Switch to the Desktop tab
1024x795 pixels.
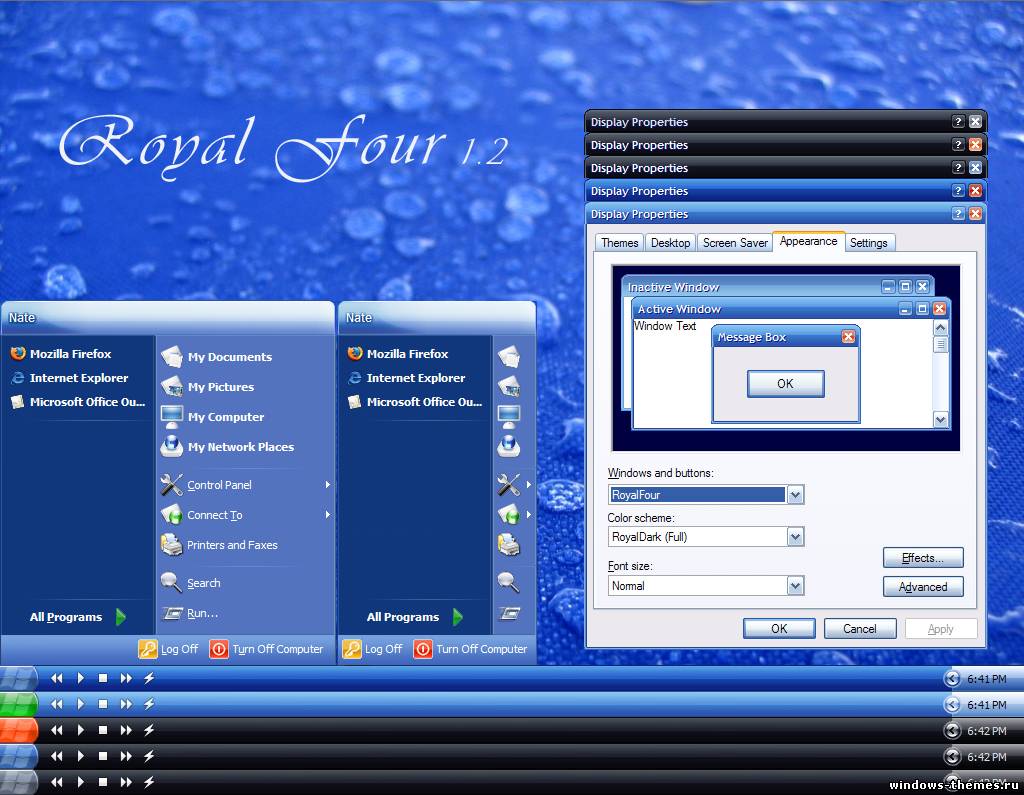point(670,243)
